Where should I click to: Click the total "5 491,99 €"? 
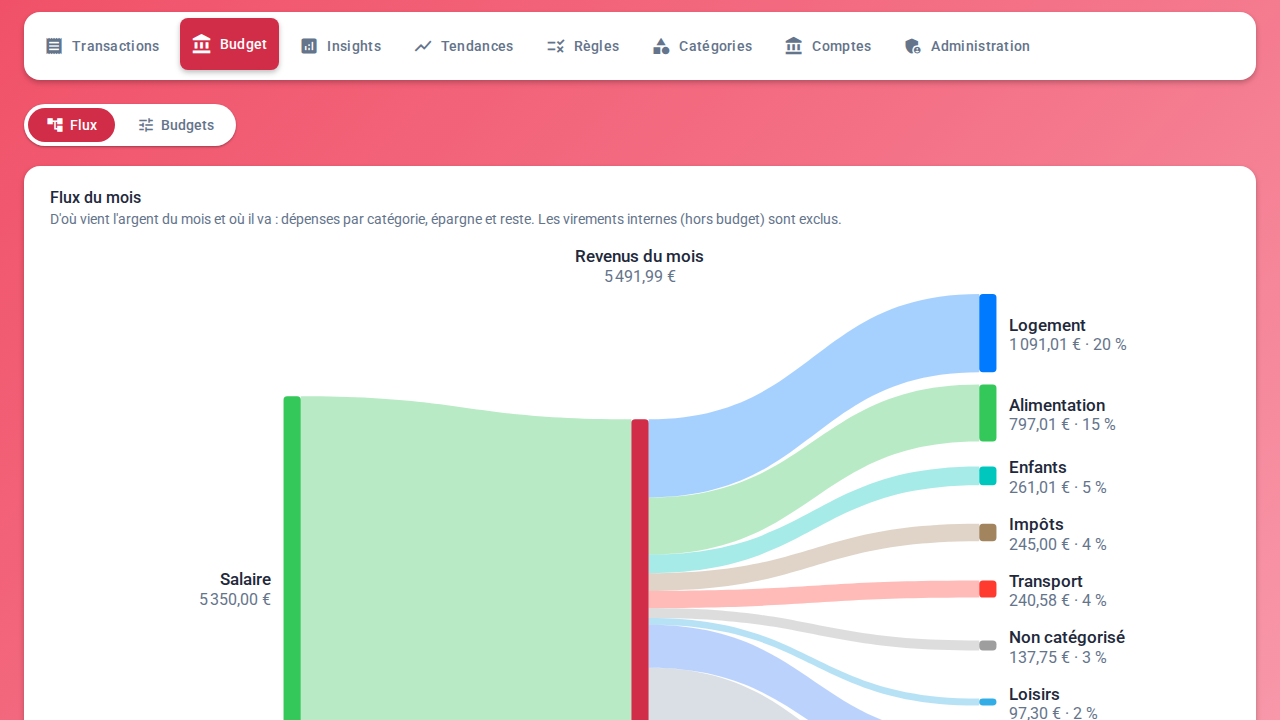pos(640,277)
